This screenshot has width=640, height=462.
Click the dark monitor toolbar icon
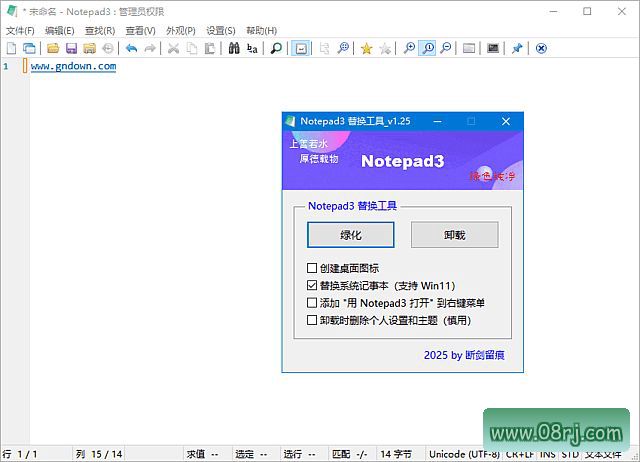point(493,49)
